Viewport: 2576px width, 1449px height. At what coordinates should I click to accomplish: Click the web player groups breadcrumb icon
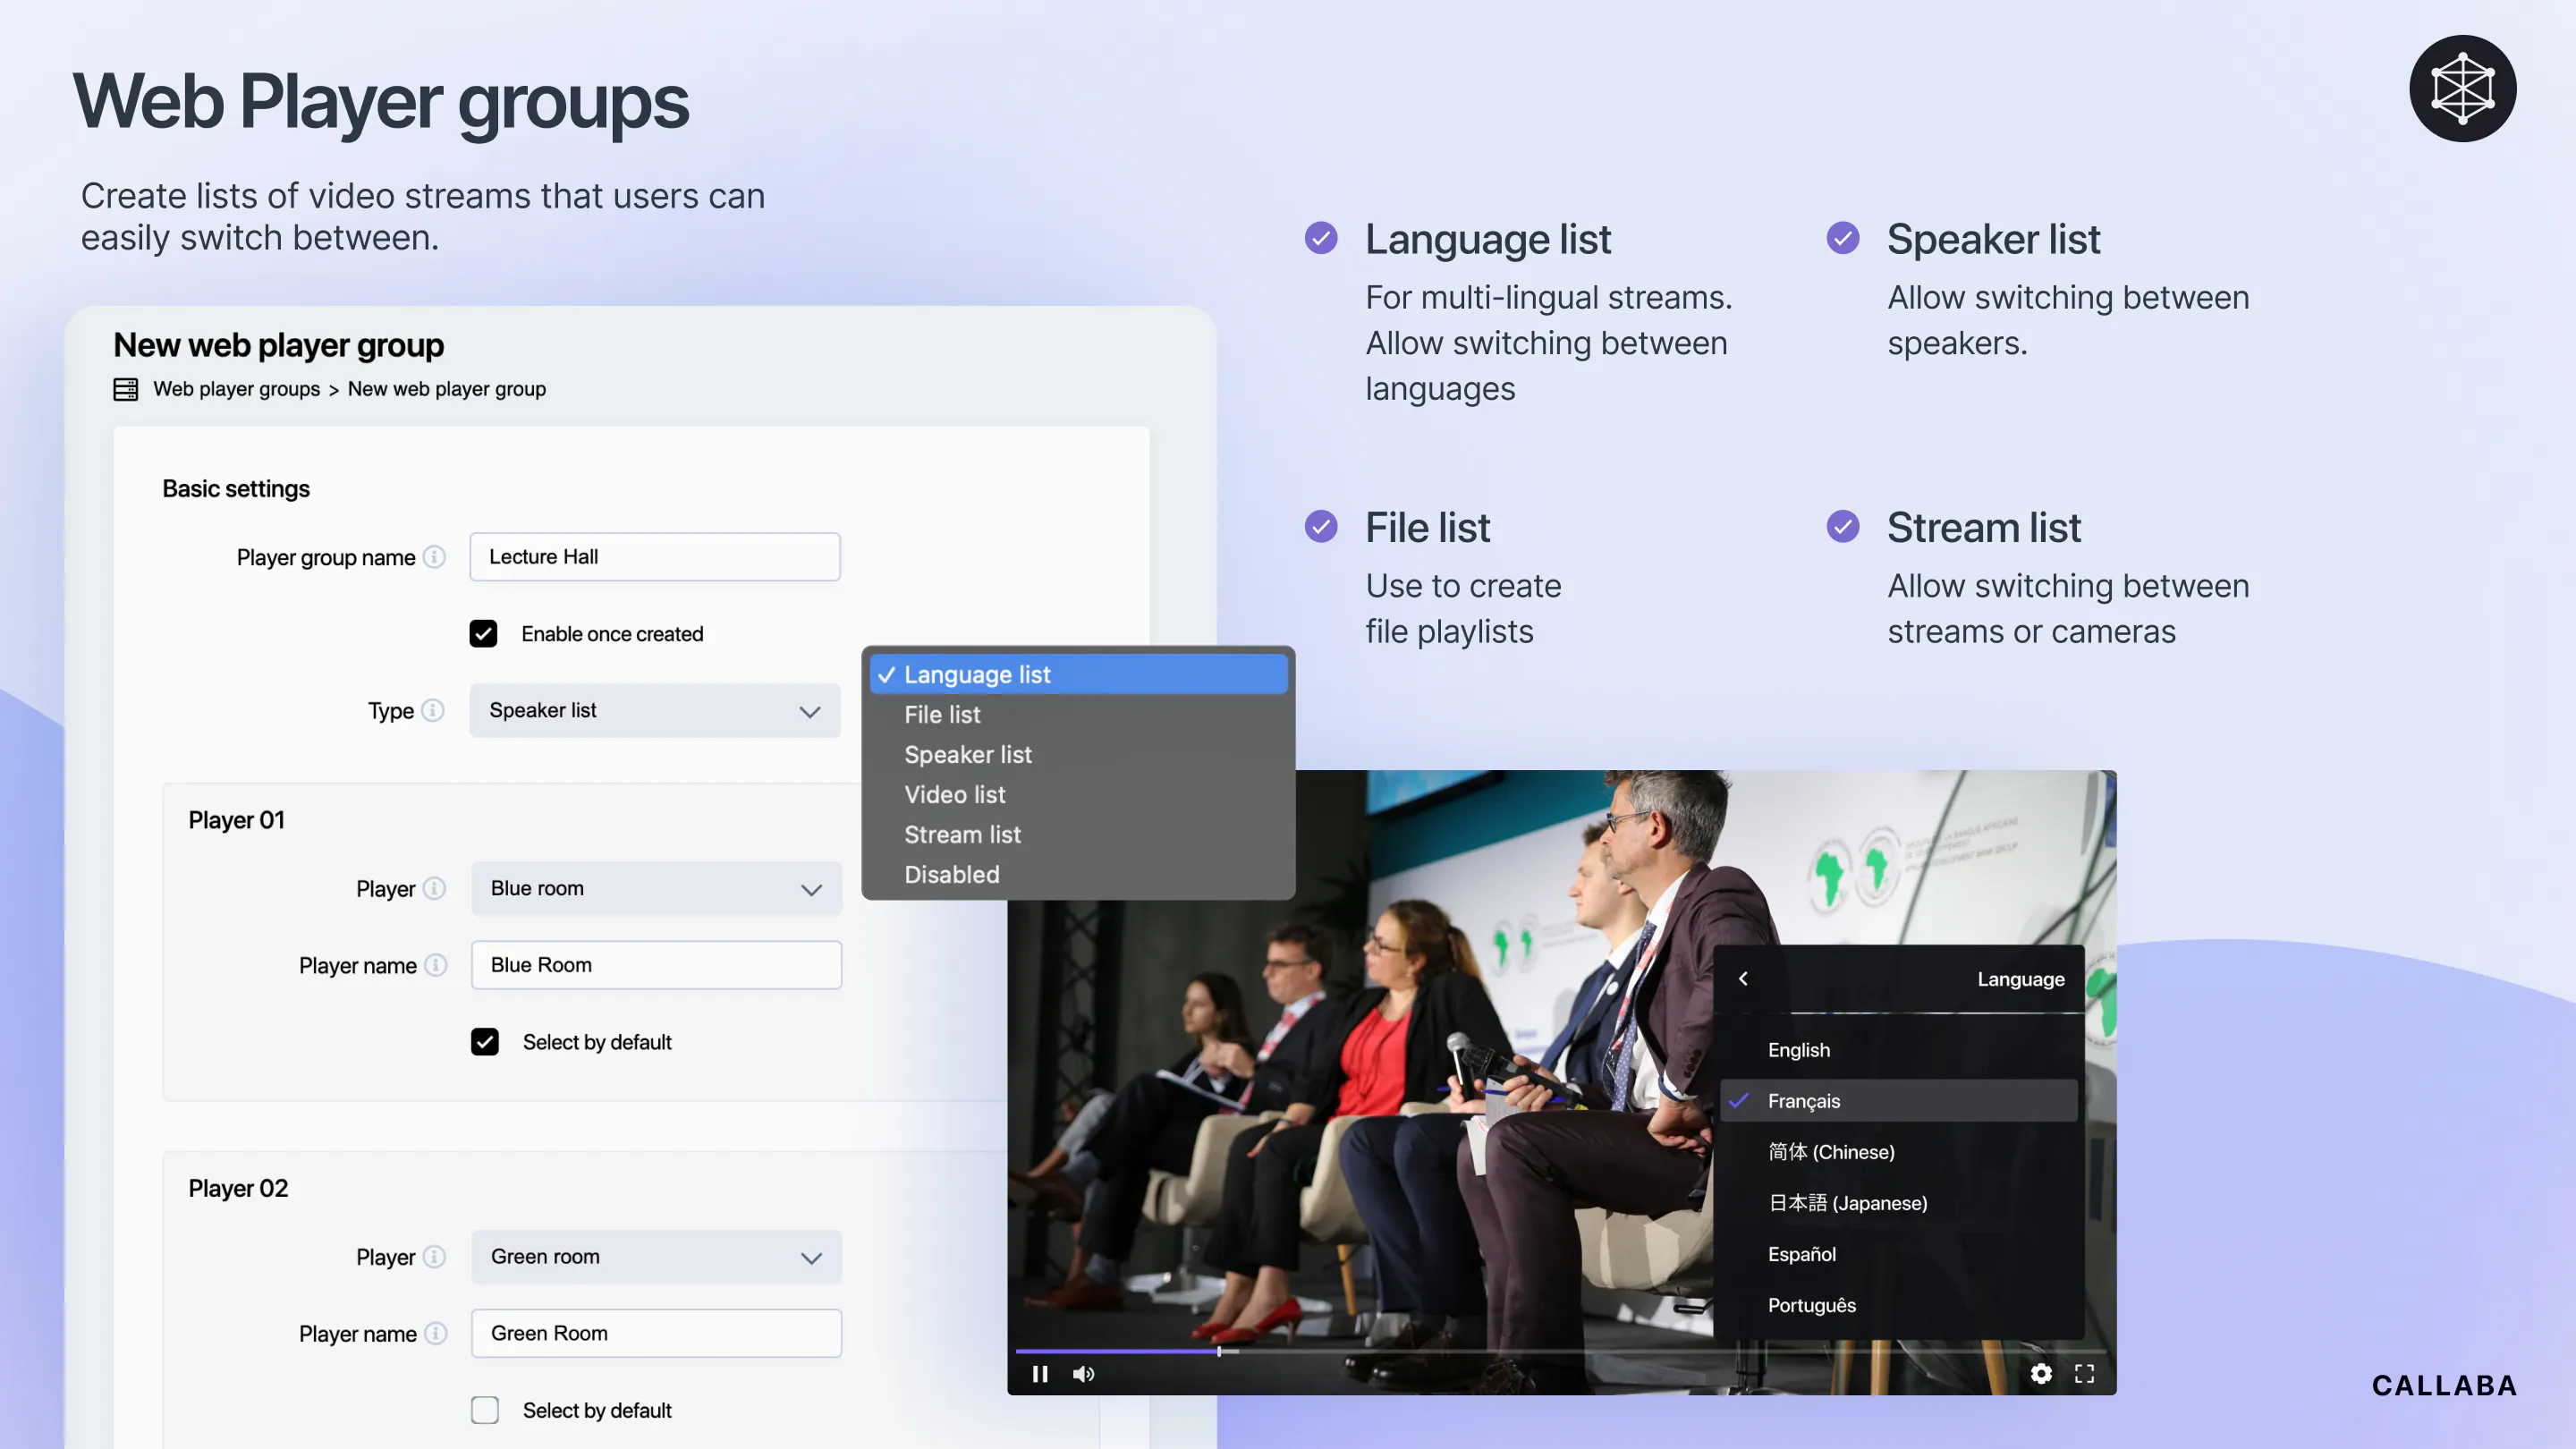126,389
